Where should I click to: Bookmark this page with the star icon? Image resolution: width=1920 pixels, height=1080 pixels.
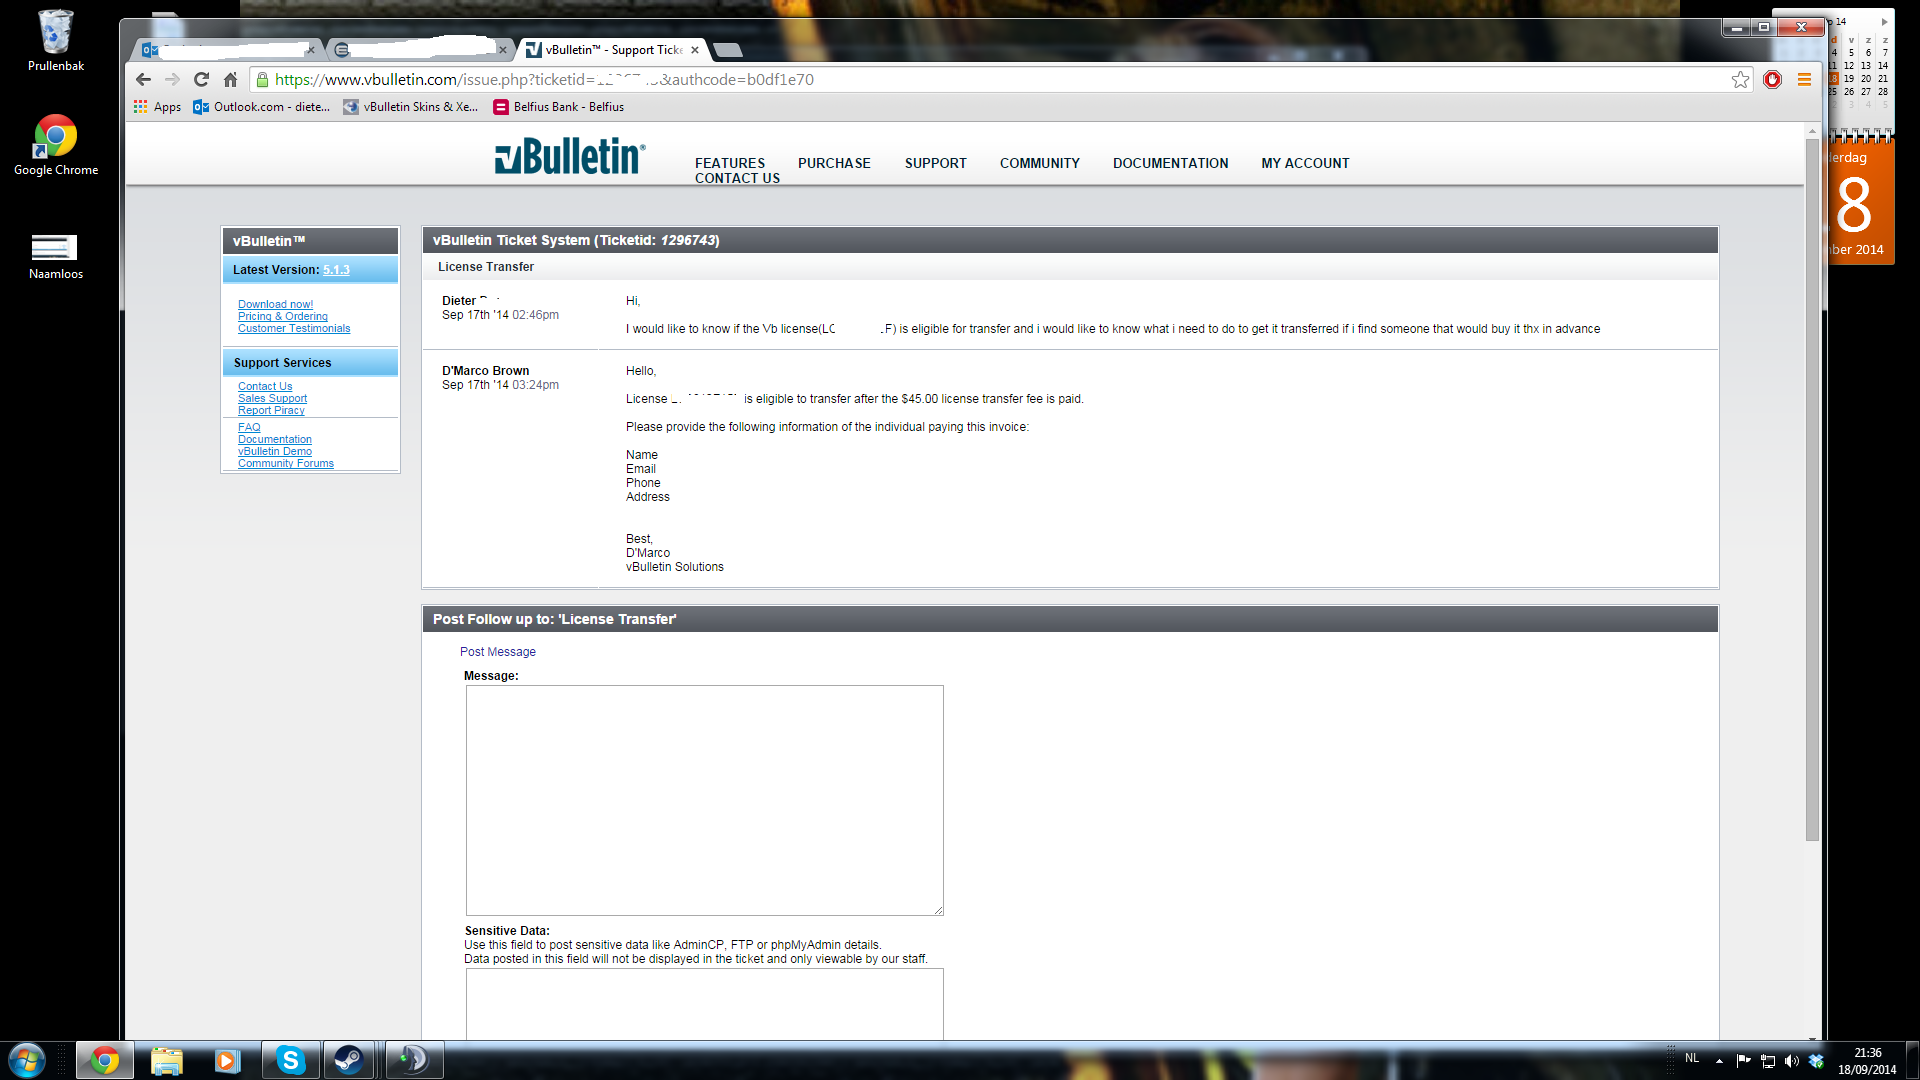pos(1741,80)
